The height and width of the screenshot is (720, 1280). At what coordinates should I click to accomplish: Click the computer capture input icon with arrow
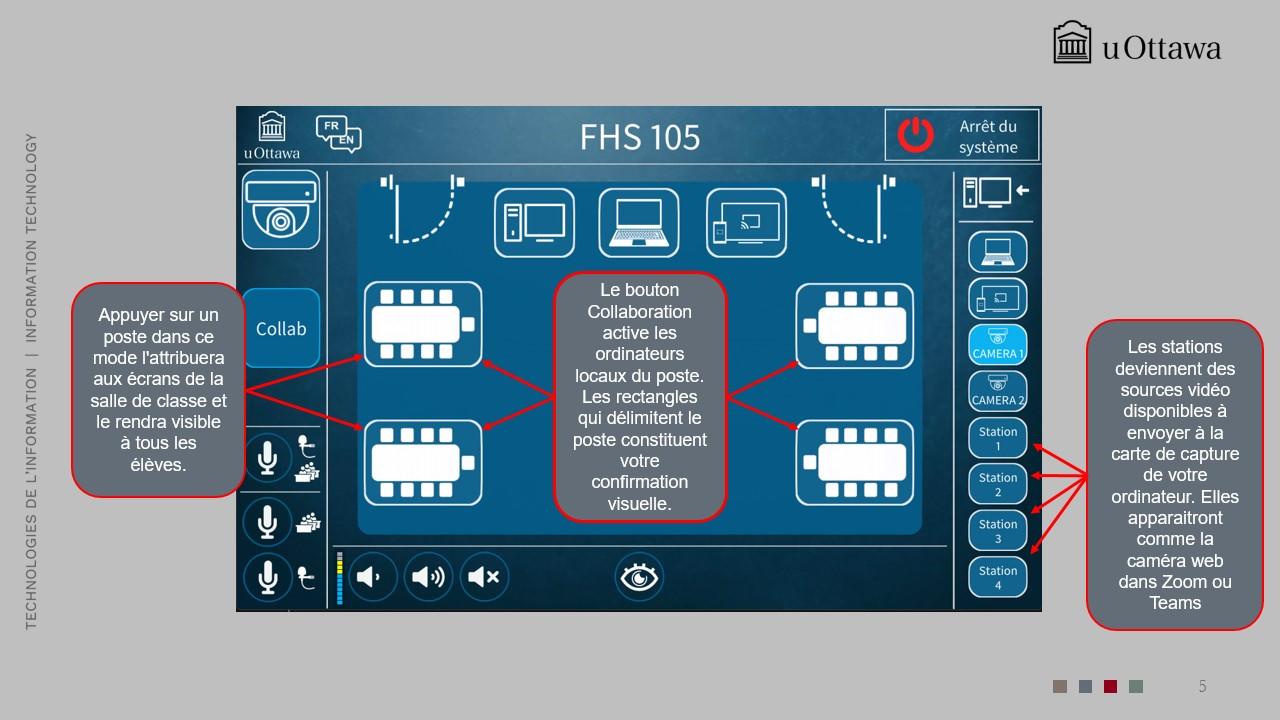pos(995,192)
